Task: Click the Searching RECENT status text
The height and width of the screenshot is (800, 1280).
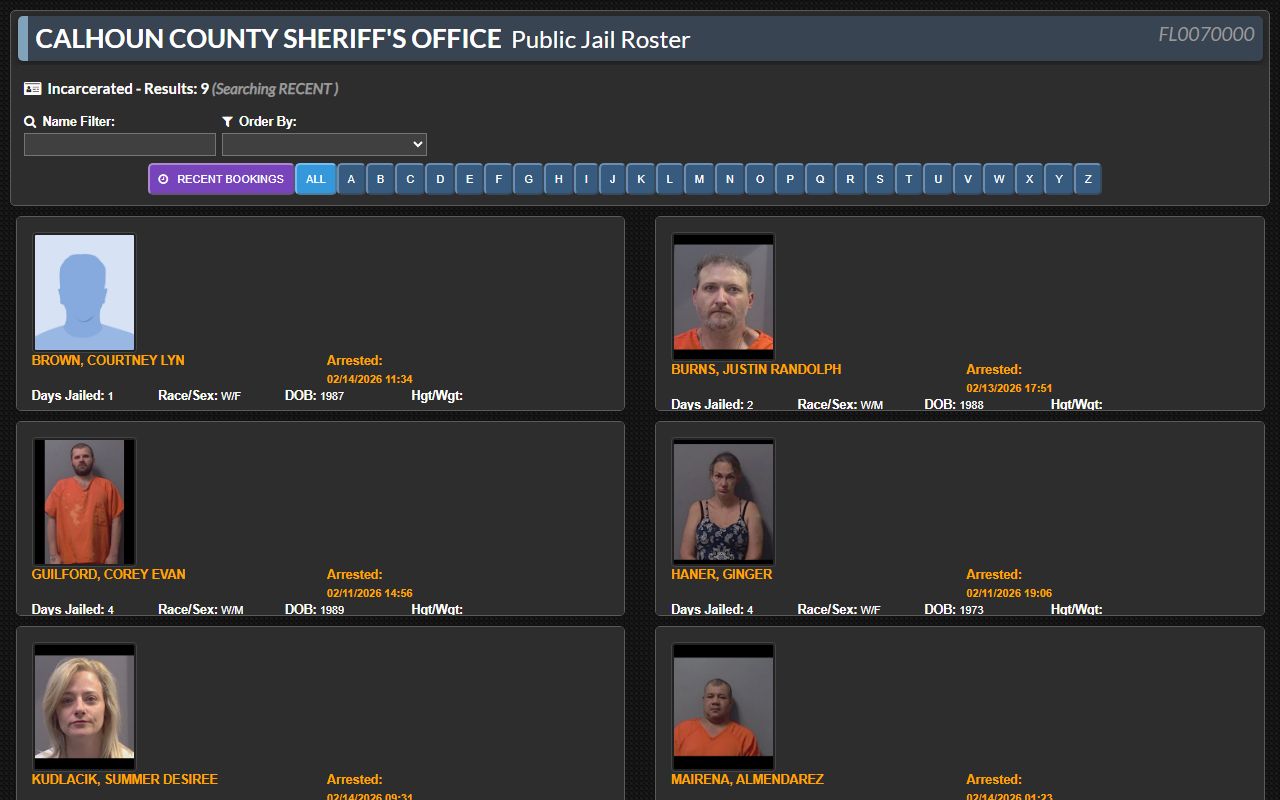Action: click(275, 89)
